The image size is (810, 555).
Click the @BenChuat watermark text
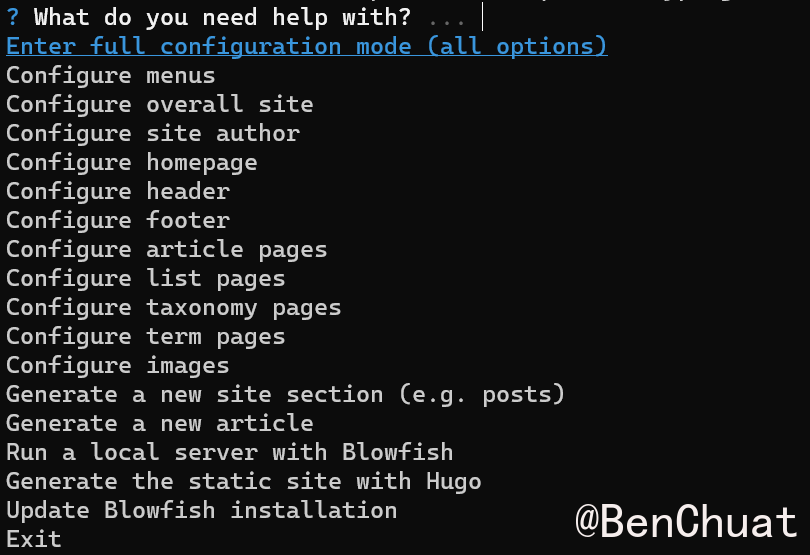pyautogui.click(x=686, y=522)
